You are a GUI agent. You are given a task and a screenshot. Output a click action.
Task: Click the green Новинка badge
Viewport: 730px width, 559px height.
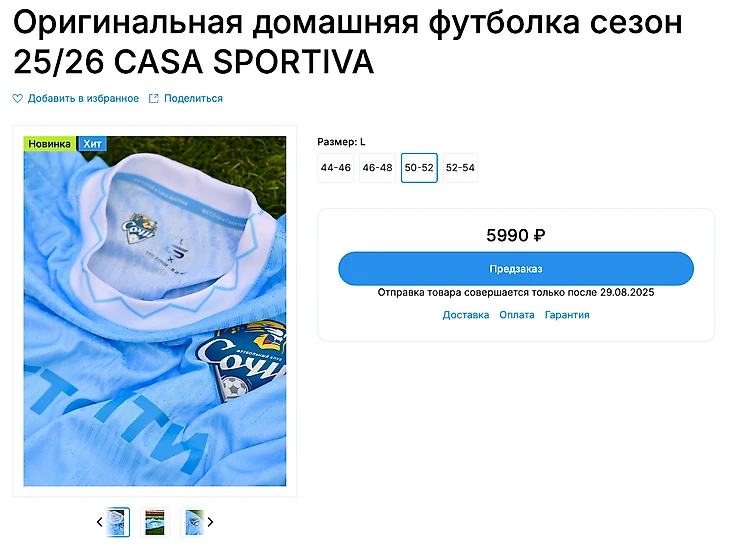tap(49, 143)
